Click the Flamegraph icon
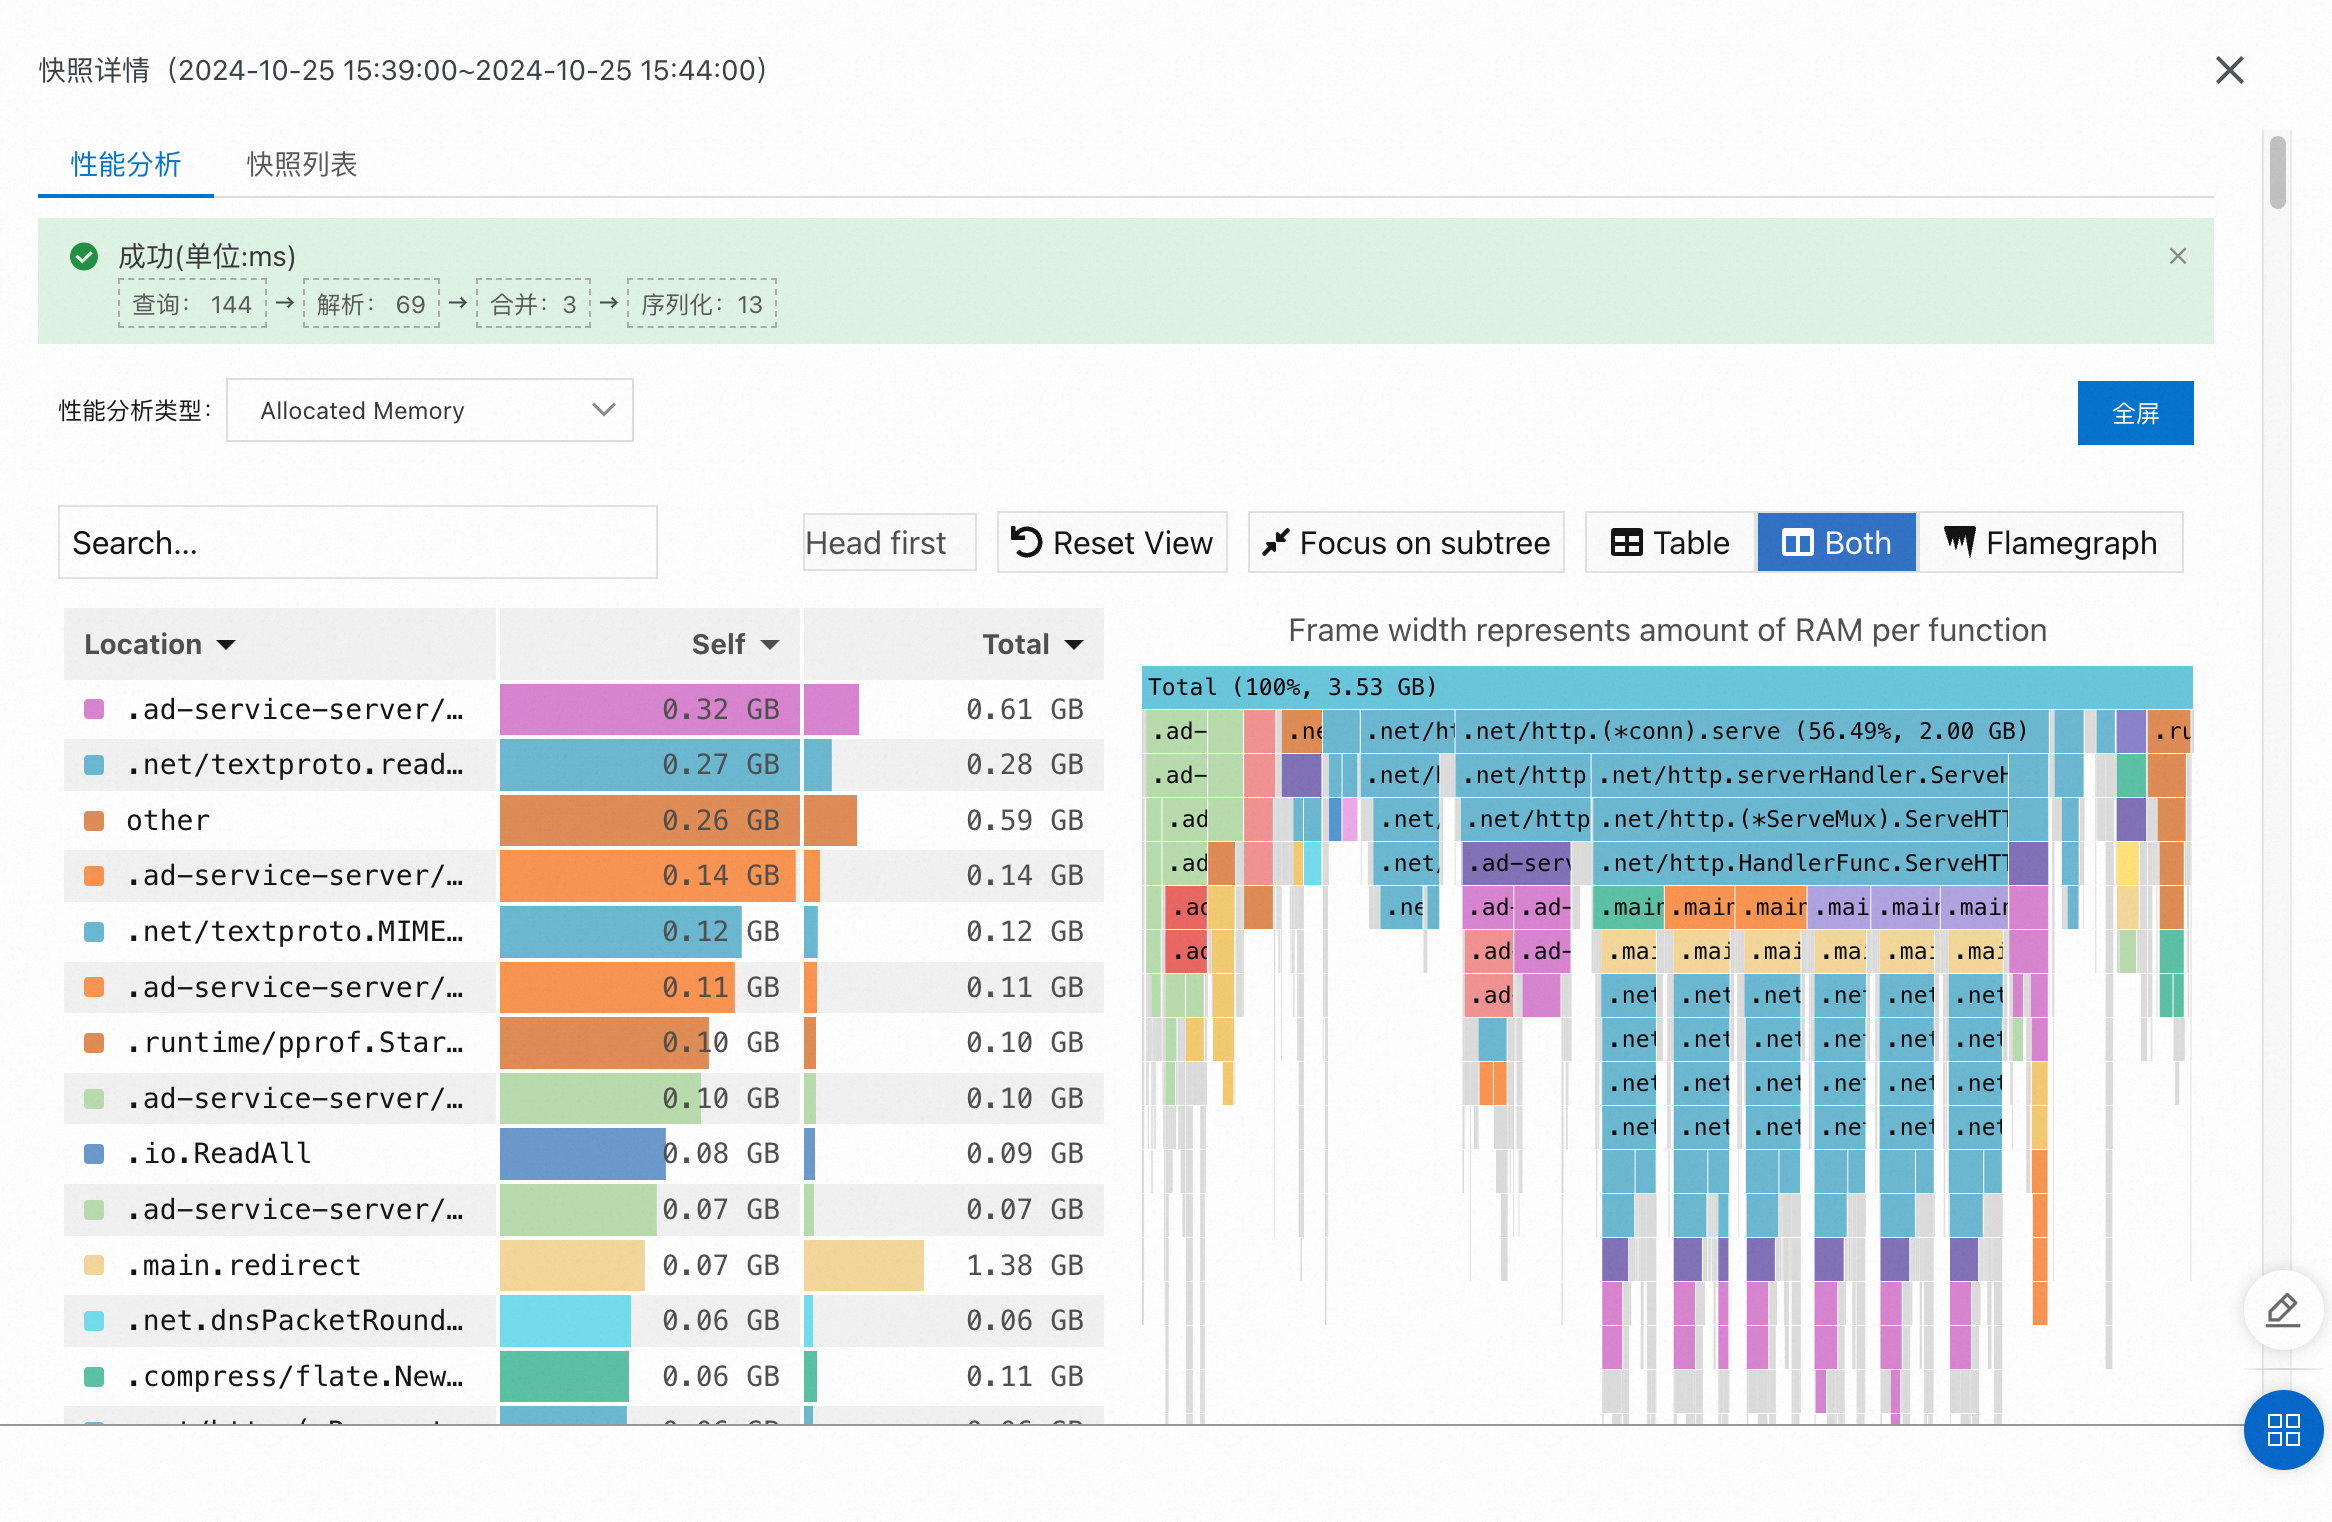The width and height of the screenshot is (2332, 1522). 1959,542
